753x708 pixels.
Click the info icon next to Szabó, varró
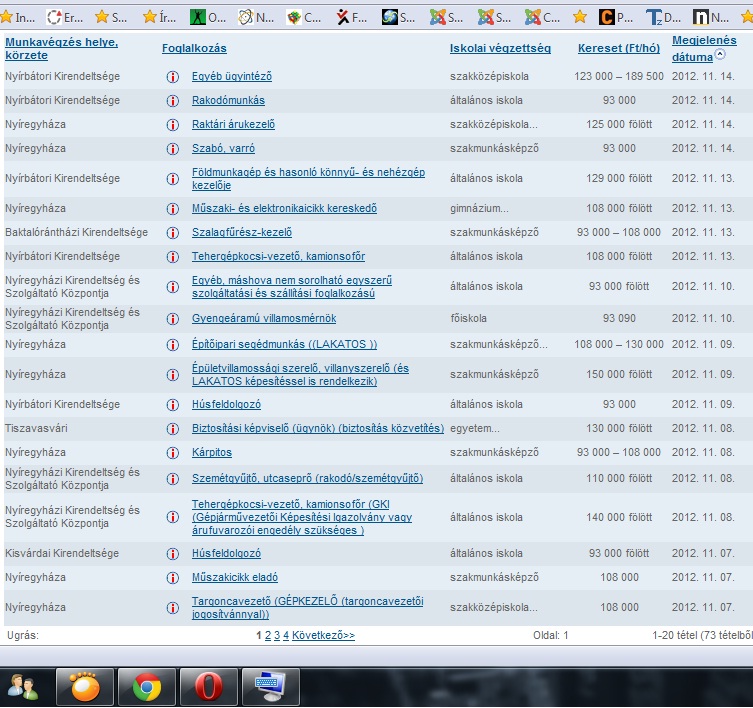(x=172, y=149)
